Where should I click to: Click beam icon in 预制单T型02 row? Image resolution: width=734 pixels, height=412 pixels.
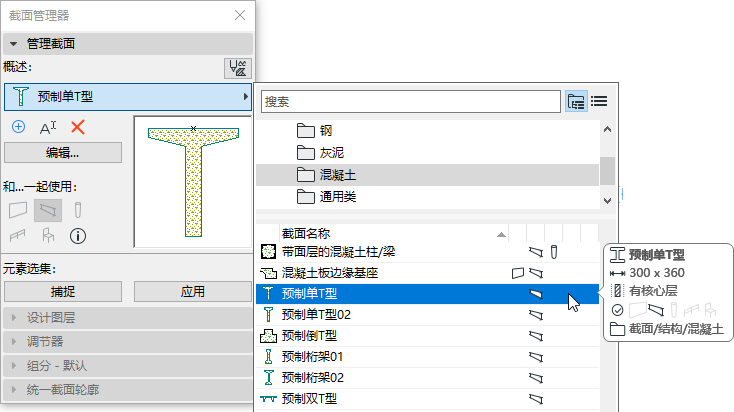[536, 315]
